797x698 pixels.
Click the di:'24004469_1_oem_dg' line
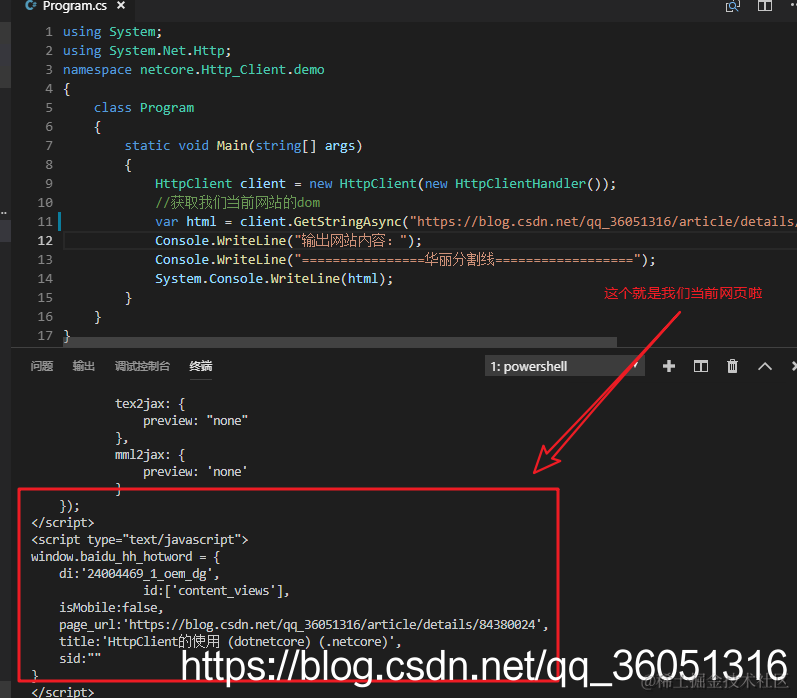(x=139, y=573)
